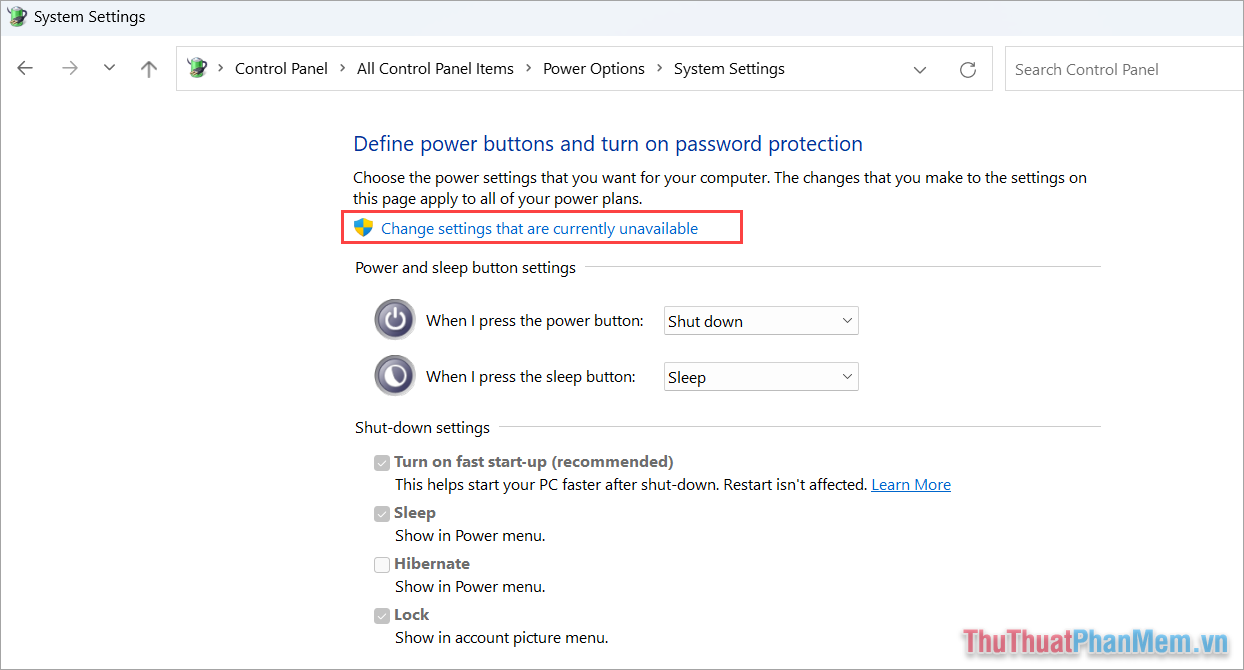Open the sleep button action dropdown

coord(761,376)
